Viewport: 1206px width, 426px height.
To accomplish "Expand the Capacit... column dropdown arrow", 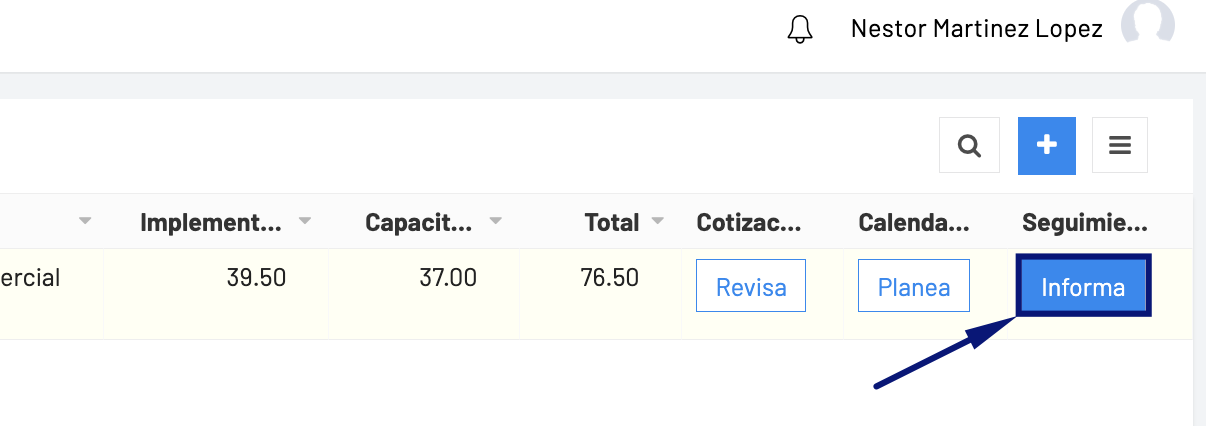I will coord(495,221).
